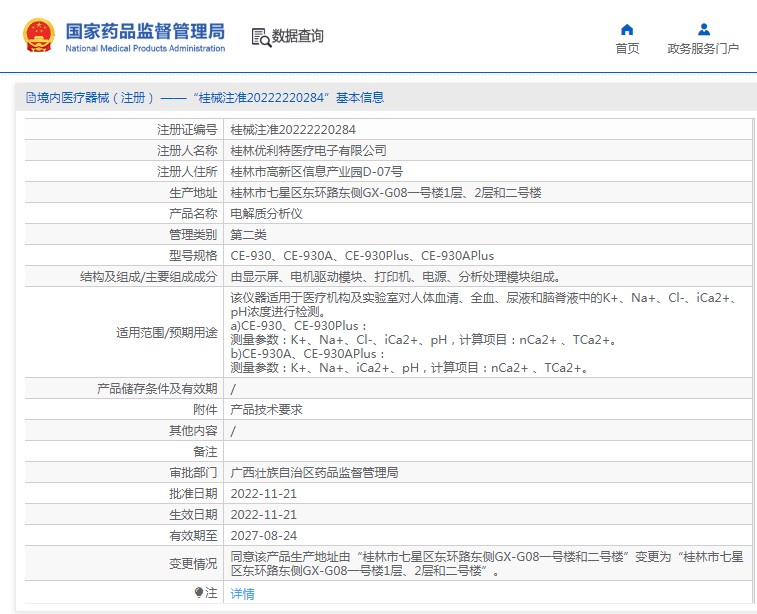
Task: Open the 政务服务门户 text label
Action: point(703,49)
